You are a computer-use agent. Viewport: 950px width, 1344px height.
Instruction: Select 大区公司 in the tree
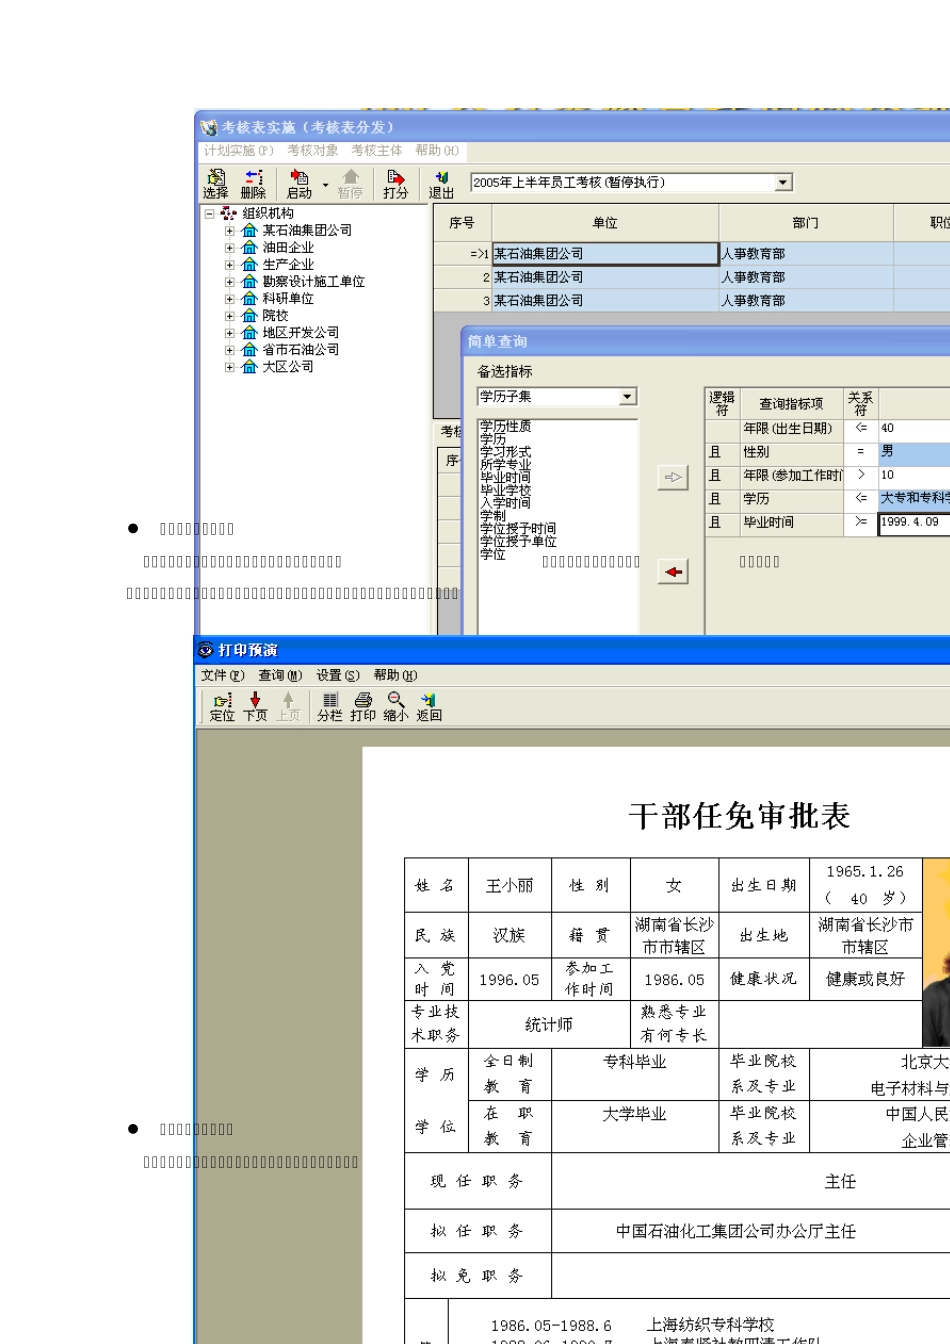coord(287,366)
